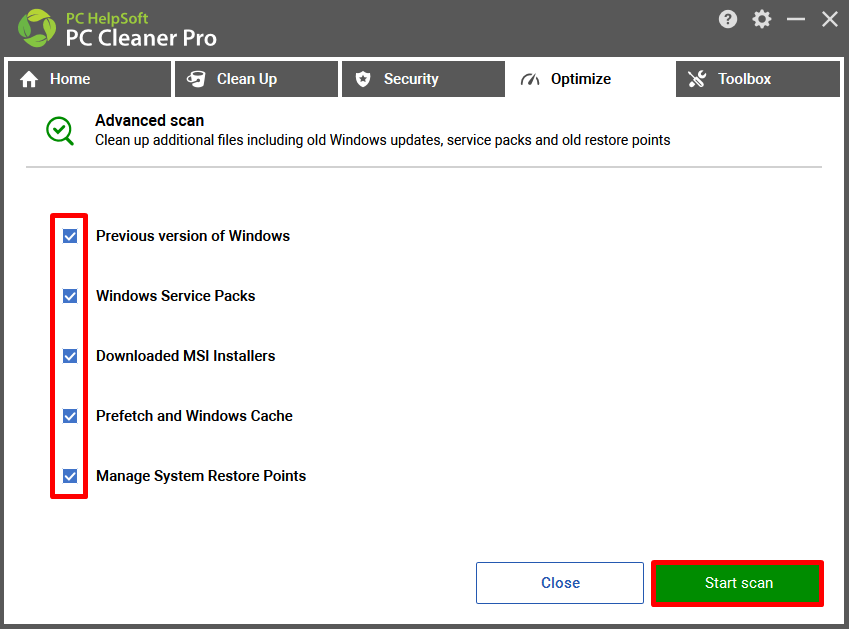Disable Prefetch and Windows Cache option
The height and width of the screenshot is (629, 849).
point(70,416)
